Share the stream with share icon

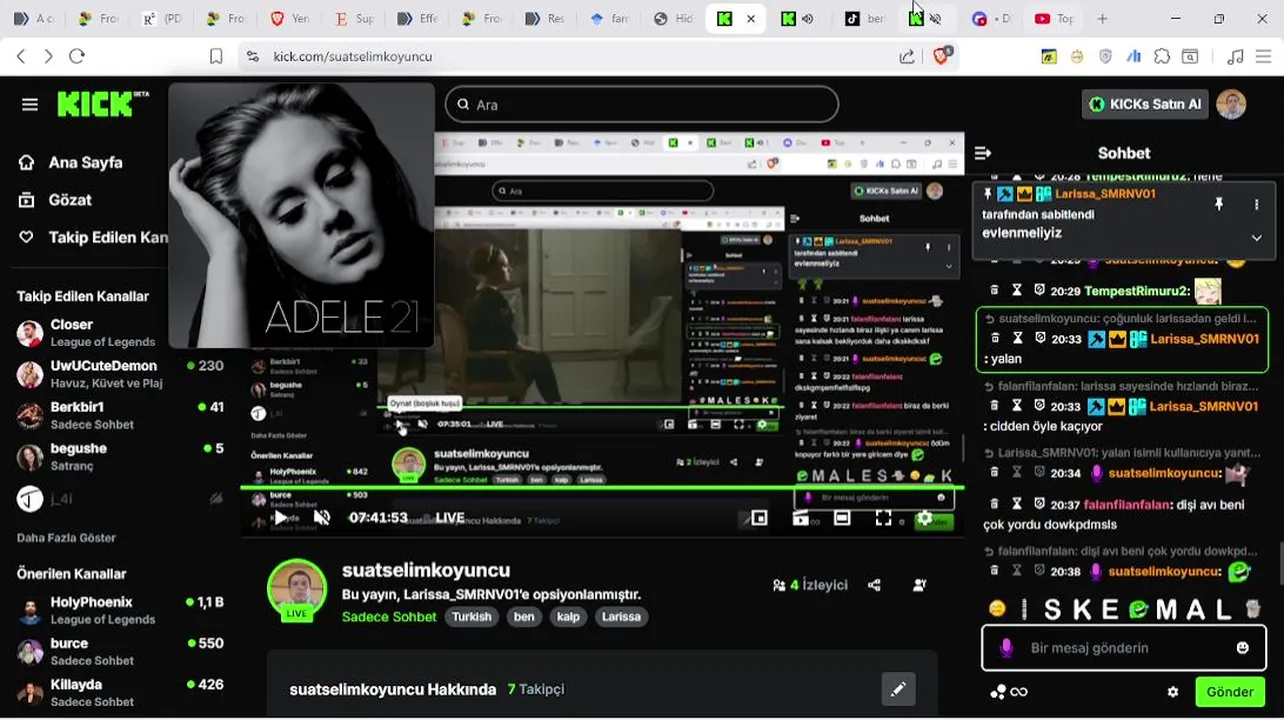coord(874,585)
